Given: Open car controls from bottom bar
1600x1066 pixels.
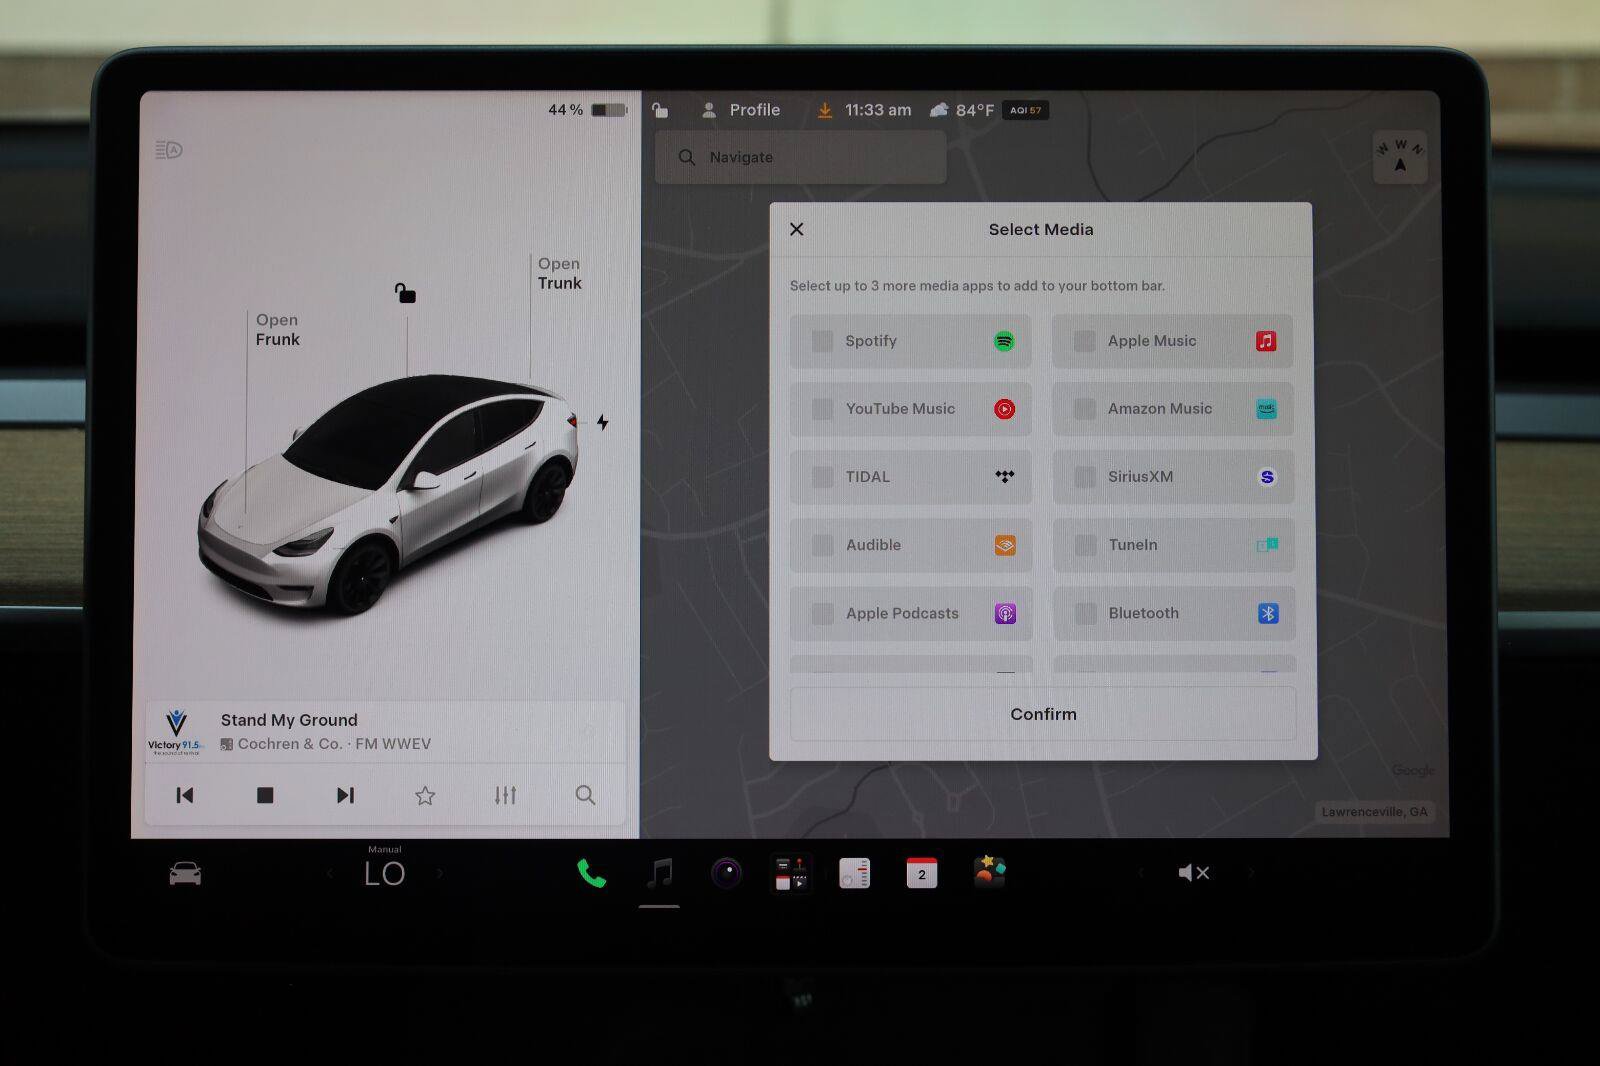Looking at the screenshot, I should coord(185,874).
